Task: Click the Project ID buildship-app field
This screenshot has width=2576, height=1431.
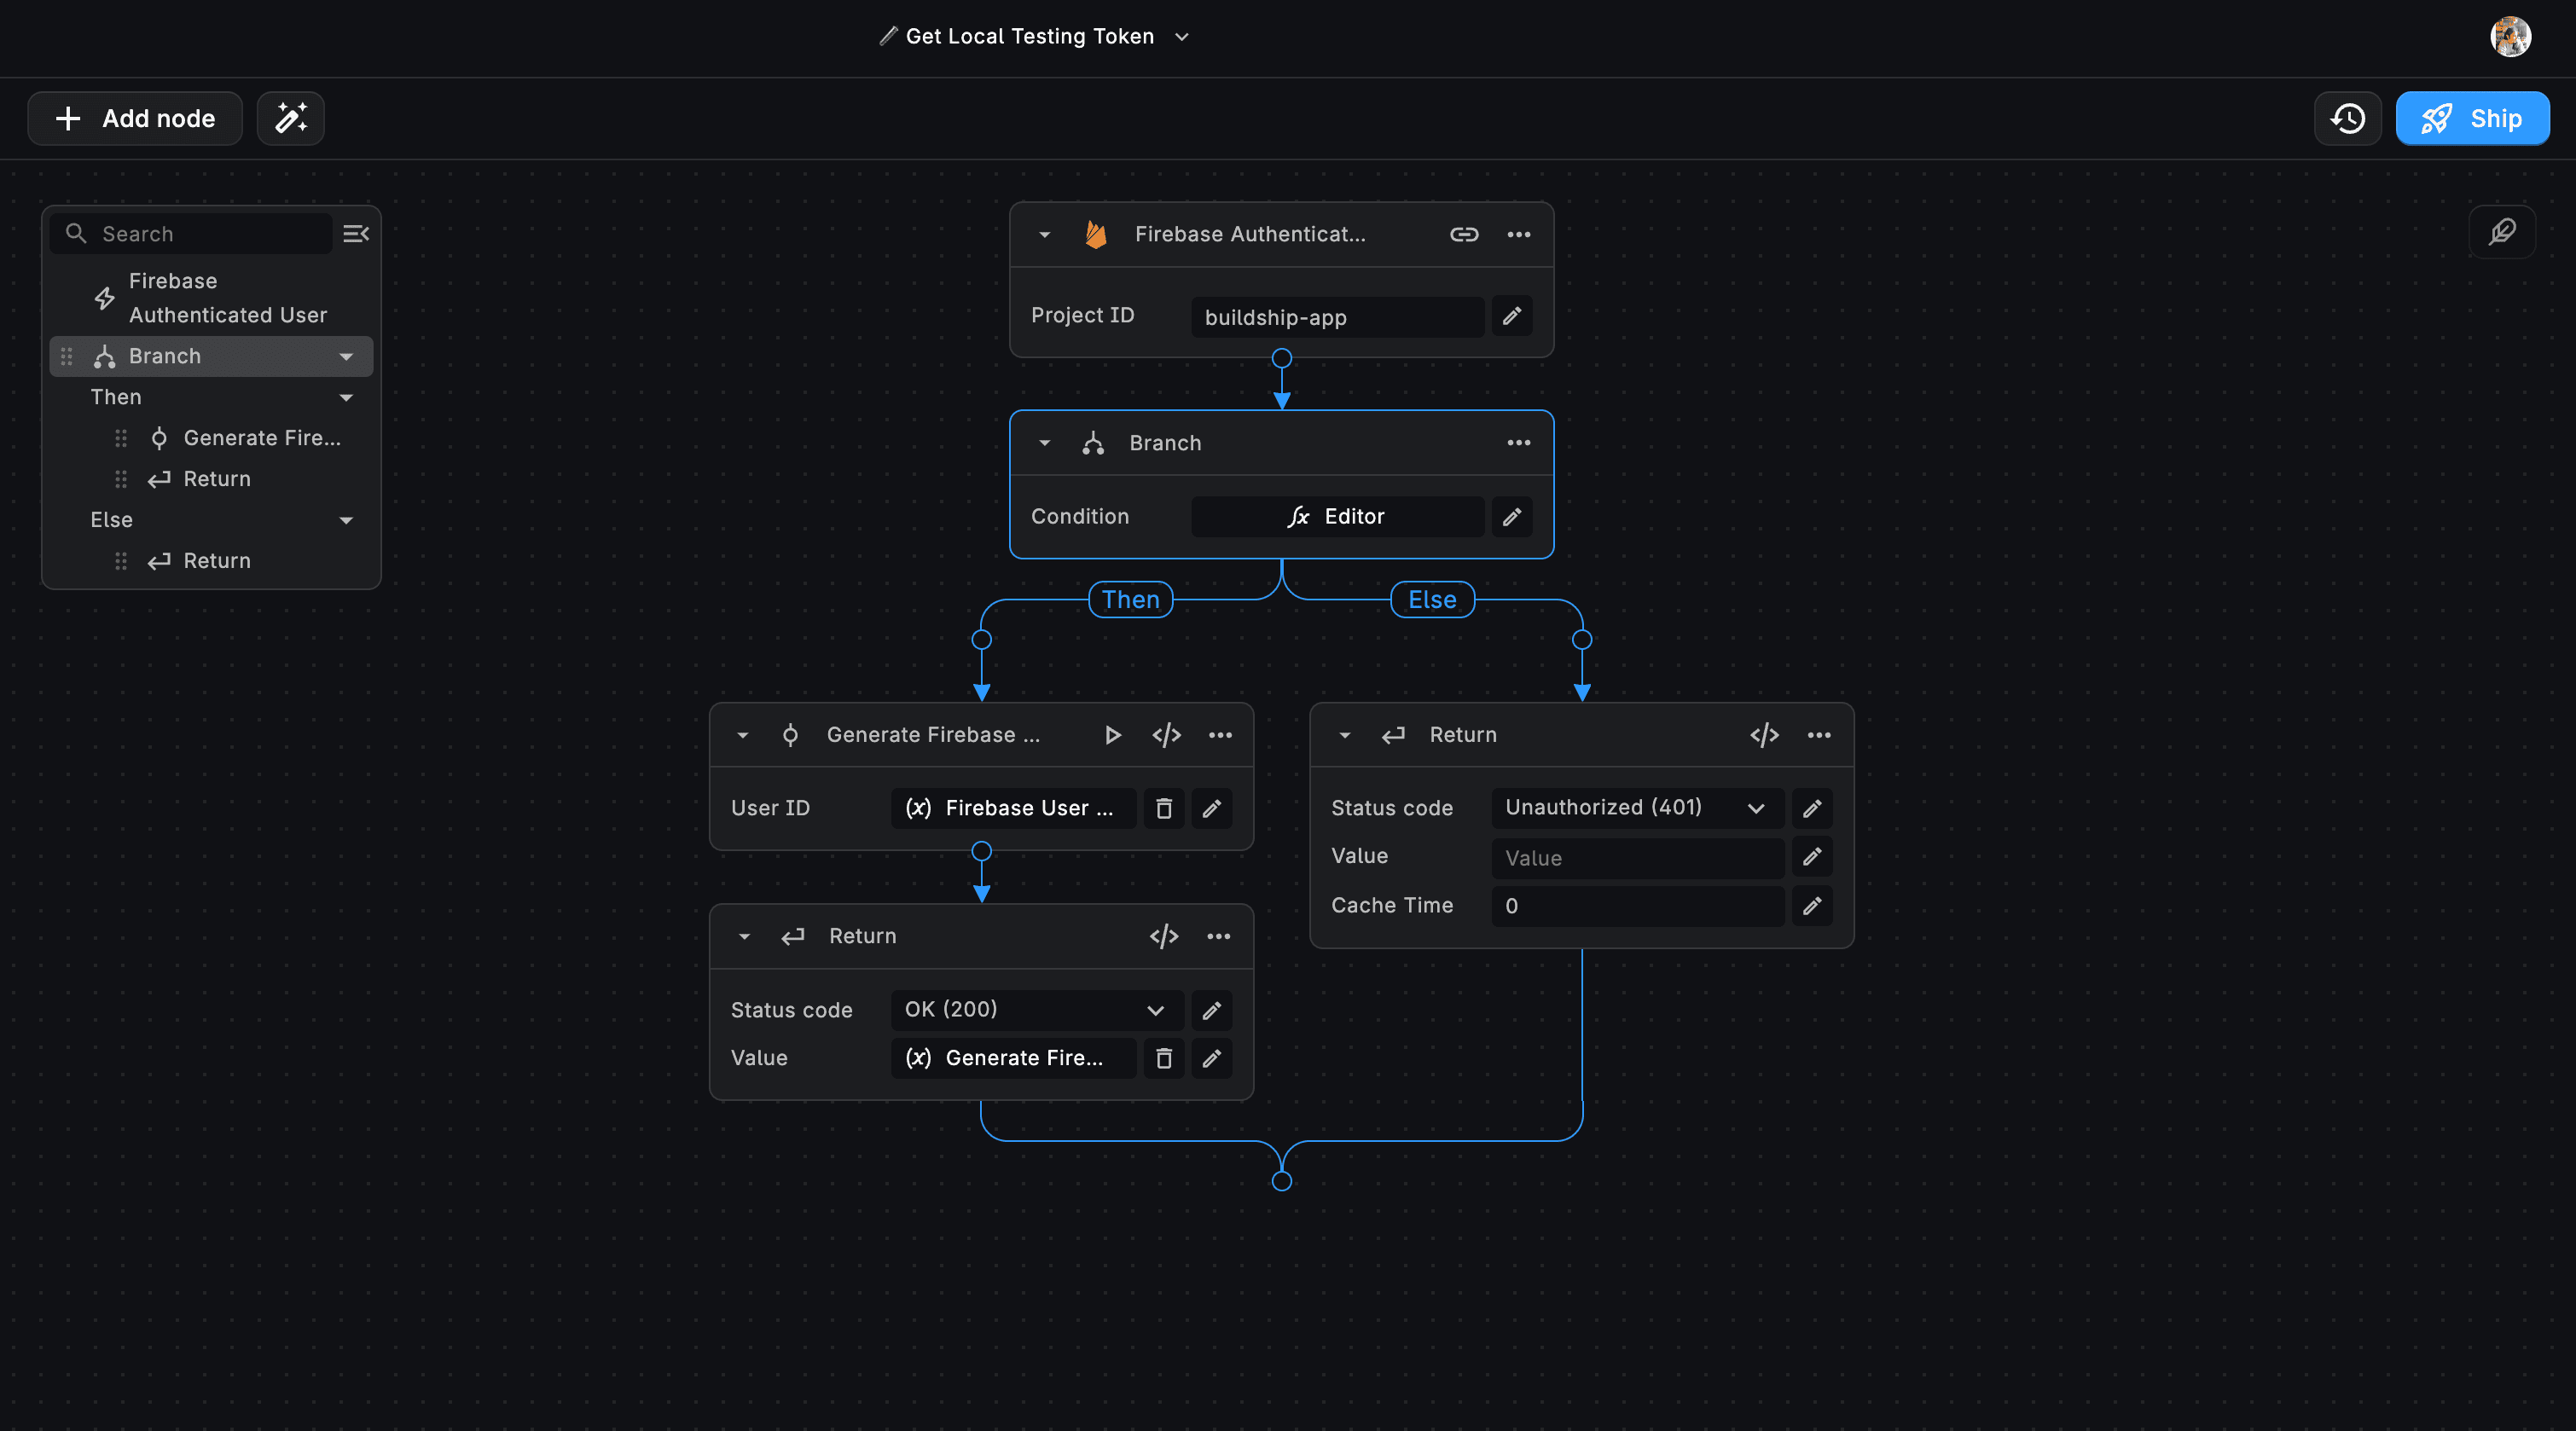Action: tap(1337, 317)
